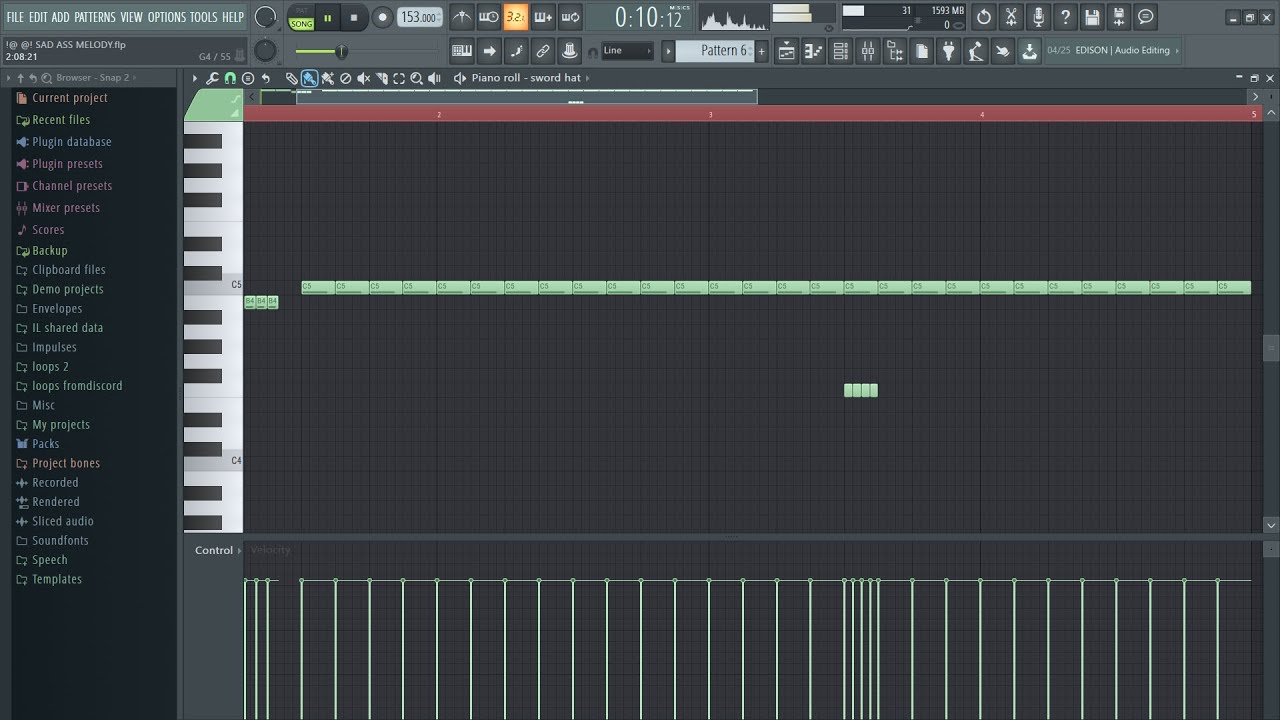Click the playback scrub speaker tool
1280x720 pixels.
tap(435, 78)
